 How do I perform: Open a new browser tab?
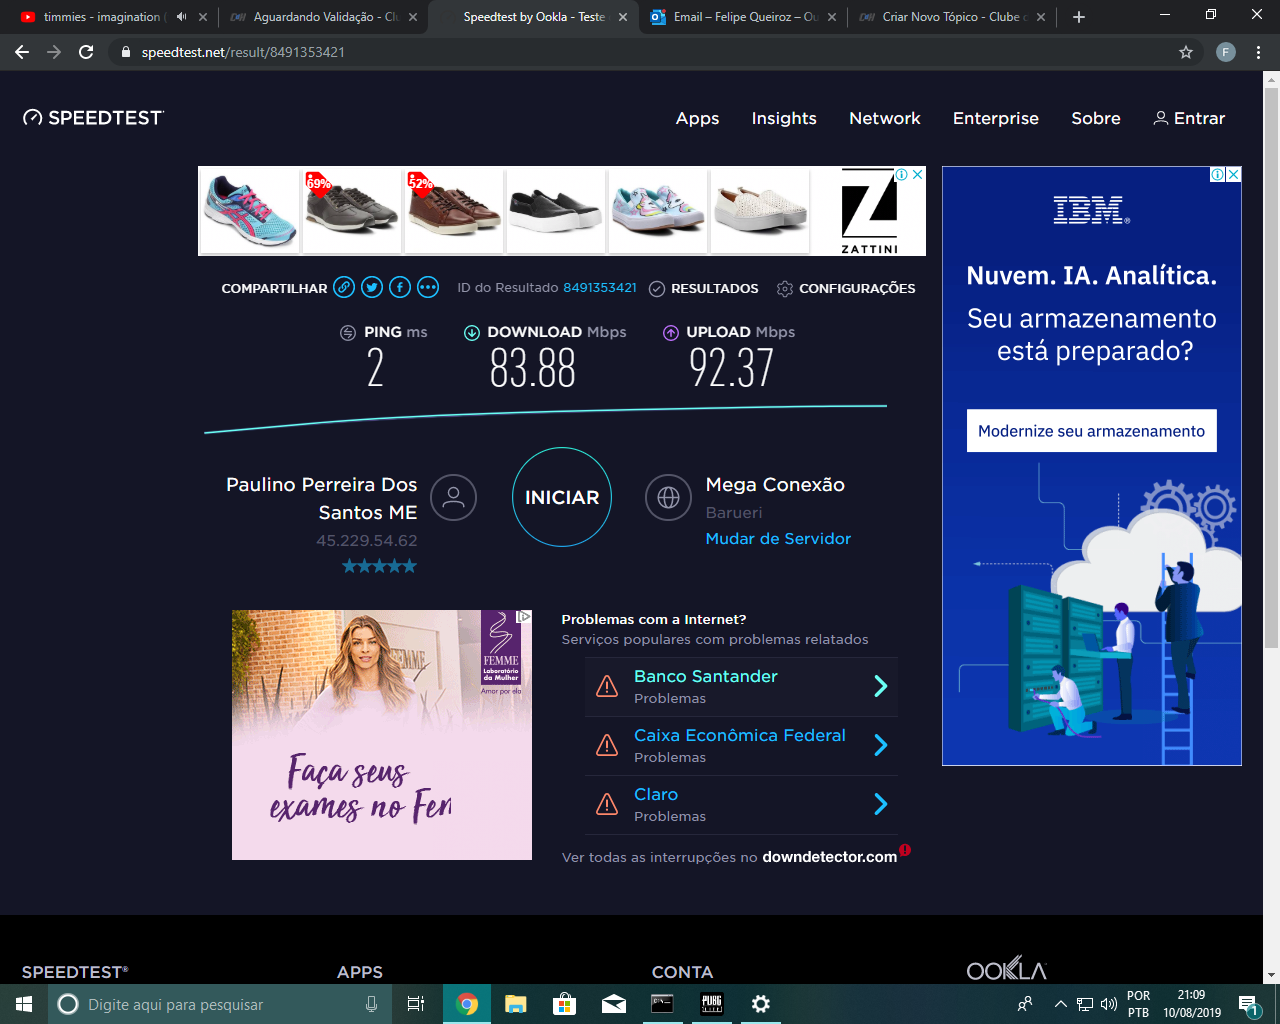(x=1079, y=17)
